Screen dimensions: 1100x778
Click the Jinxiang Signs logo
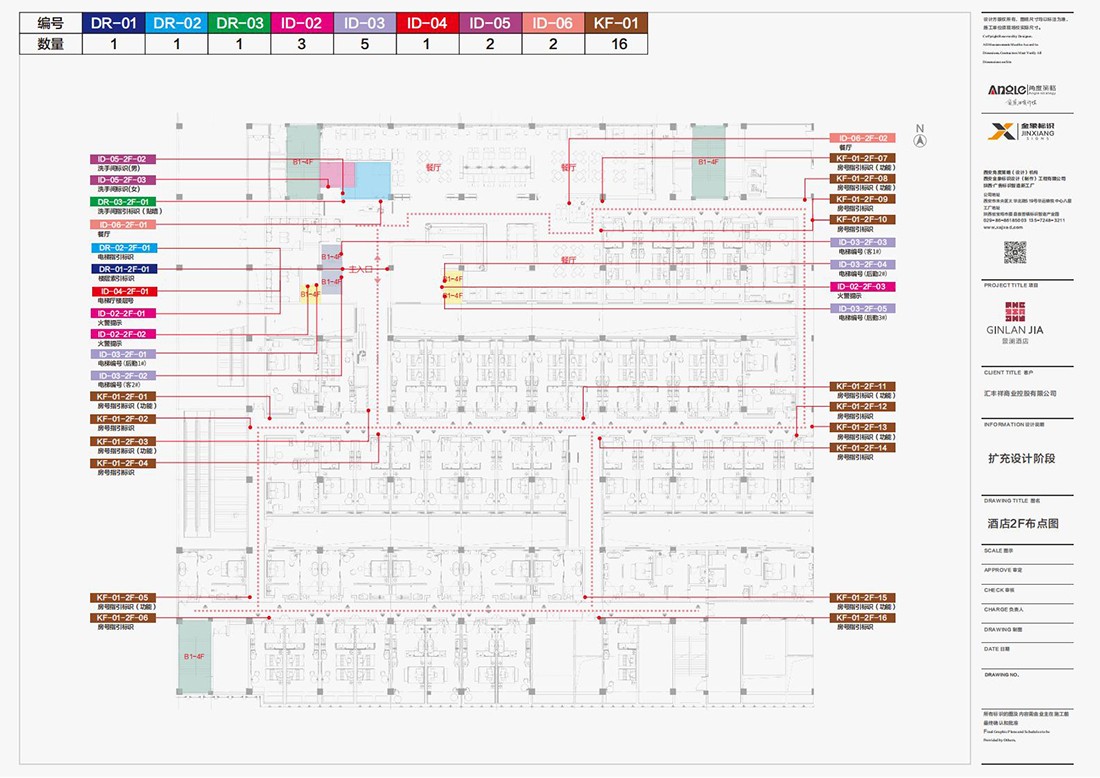coord(1026,131)
